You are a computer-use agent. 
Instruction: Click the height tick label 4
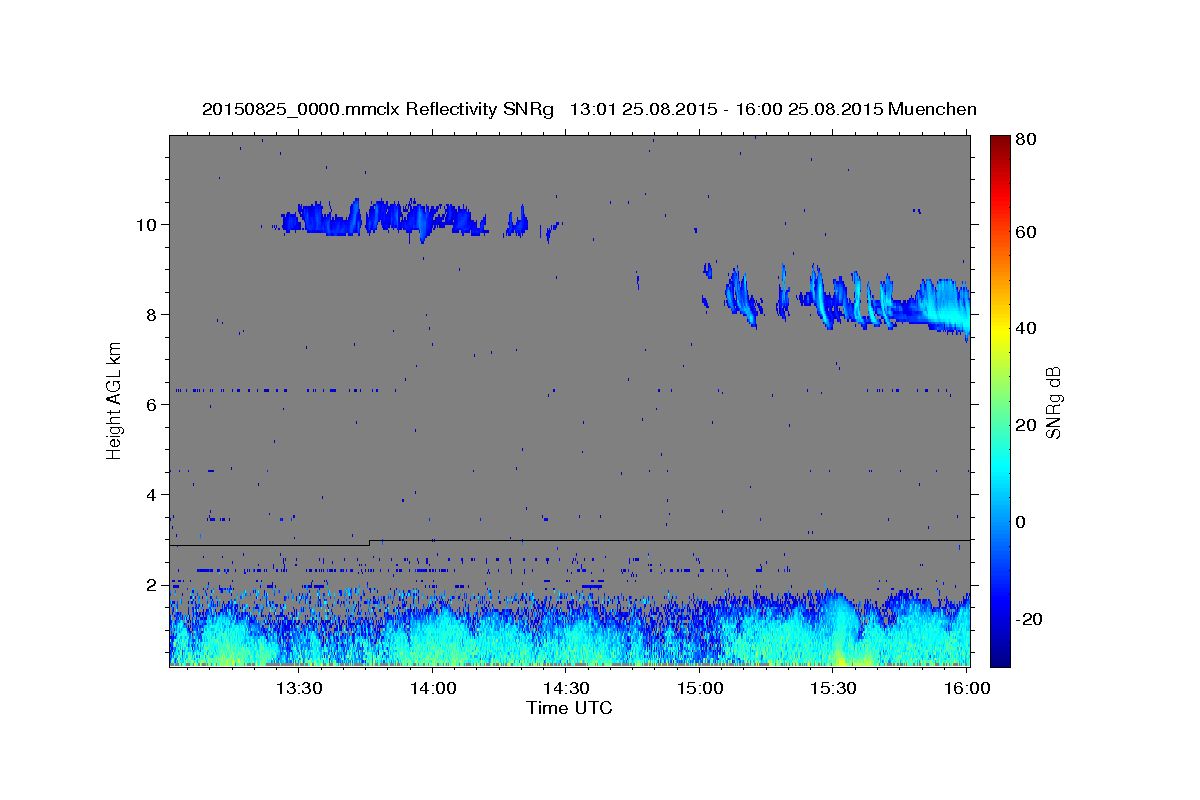coord(153,494)
